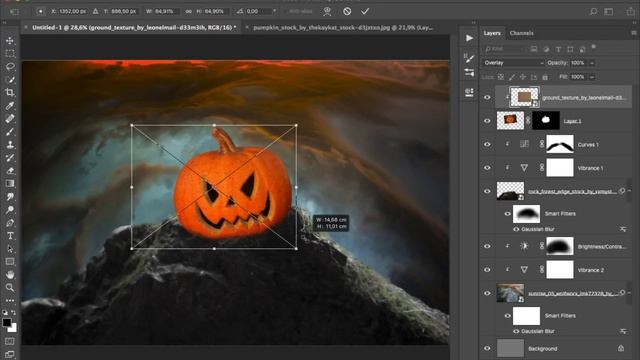Select the Gradient tool

tap(10, 184)
